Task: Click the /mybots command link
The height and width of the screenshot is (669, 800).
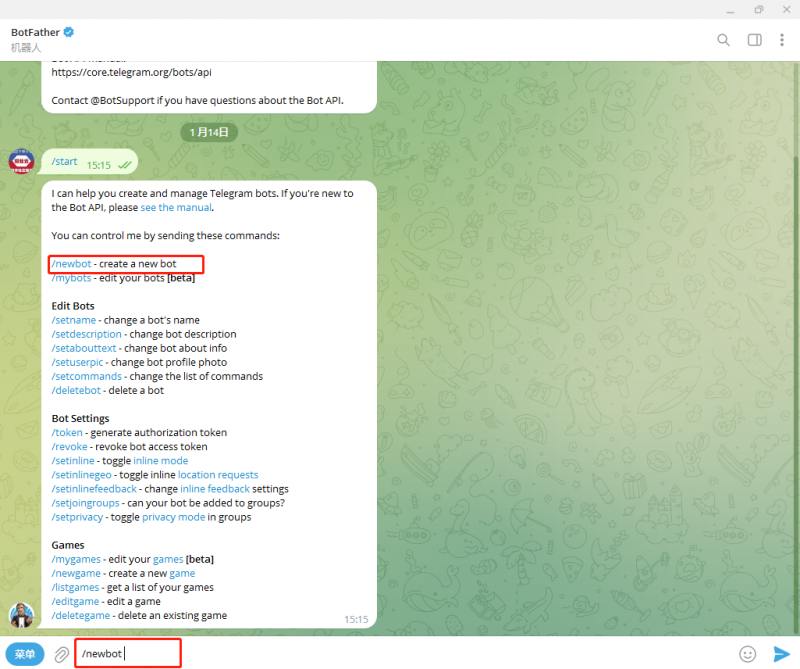Action: (71, 278)
